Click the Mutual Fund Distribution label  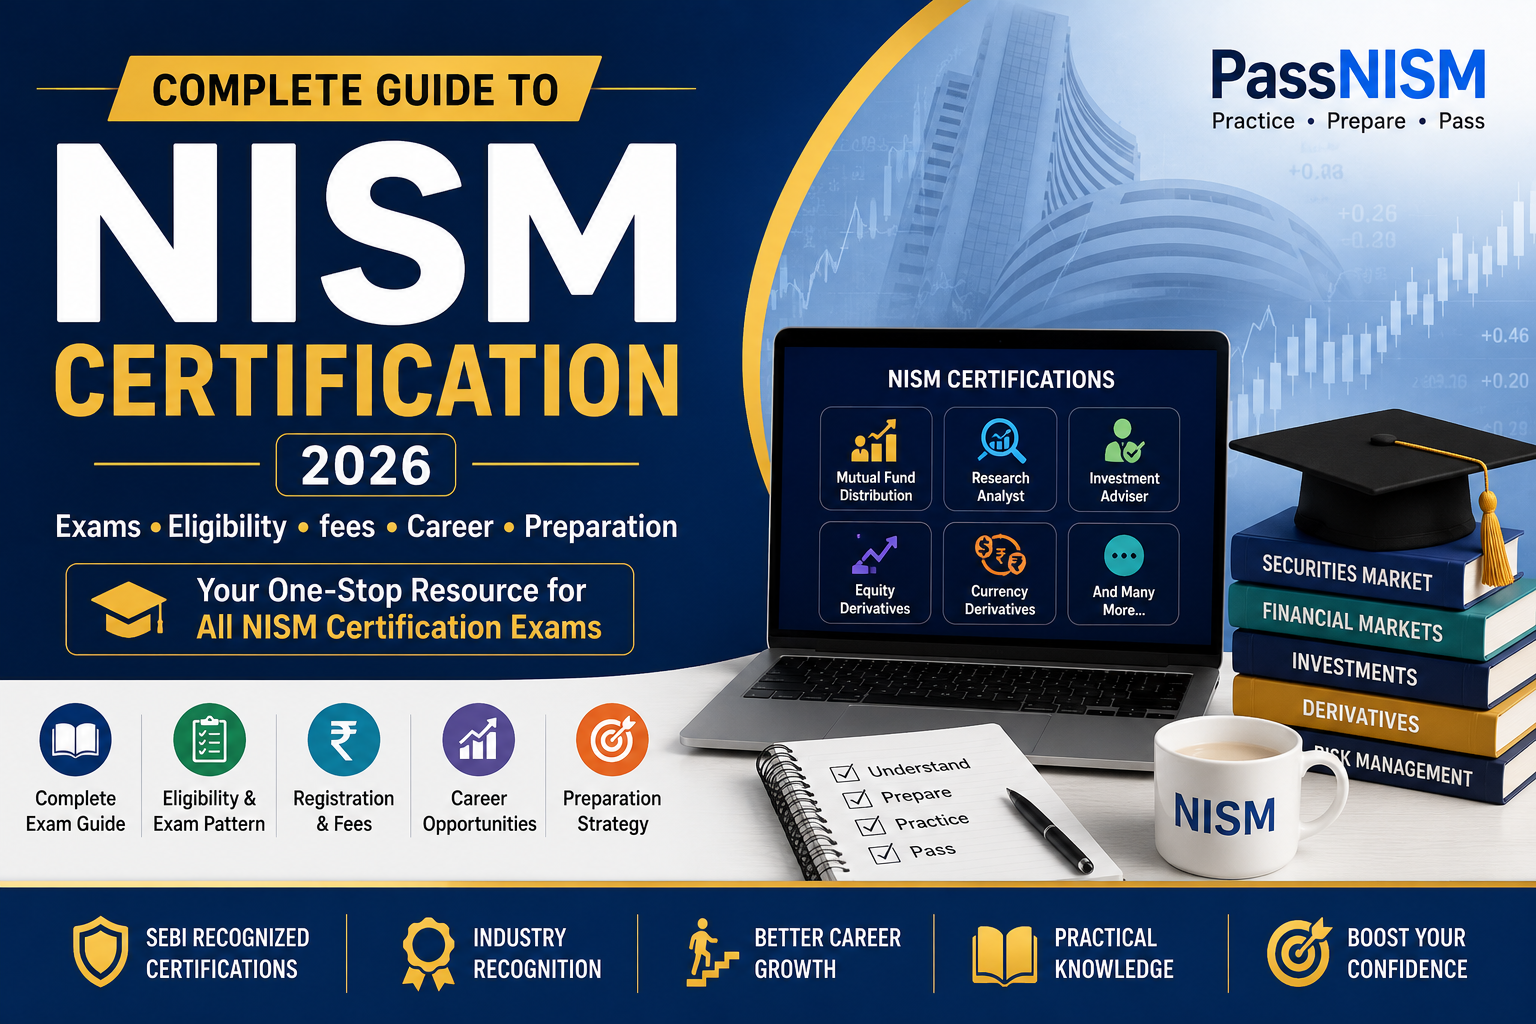point(876,486)
